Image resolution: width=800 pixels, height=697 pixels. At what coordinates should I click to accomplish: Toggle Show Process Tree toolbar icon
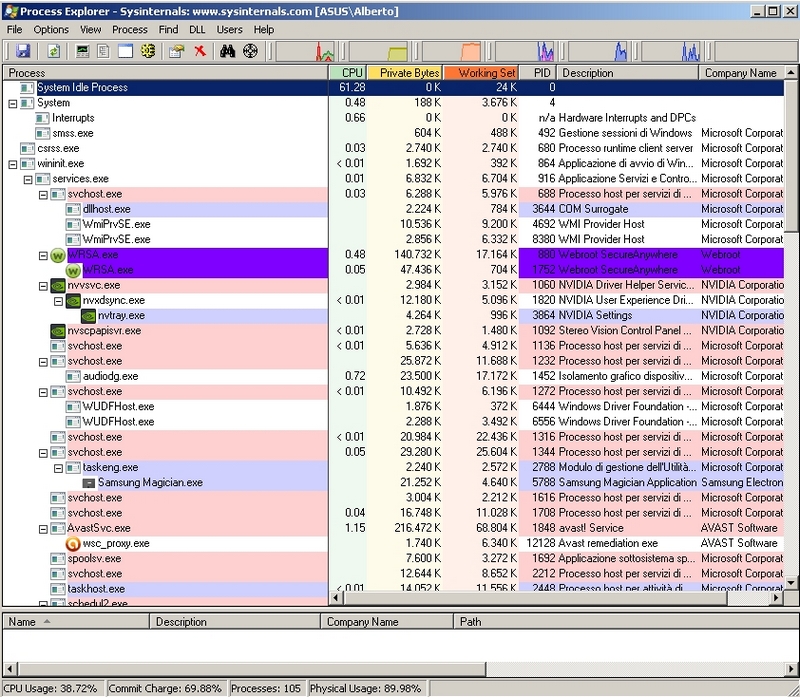[x=104, y=51]
